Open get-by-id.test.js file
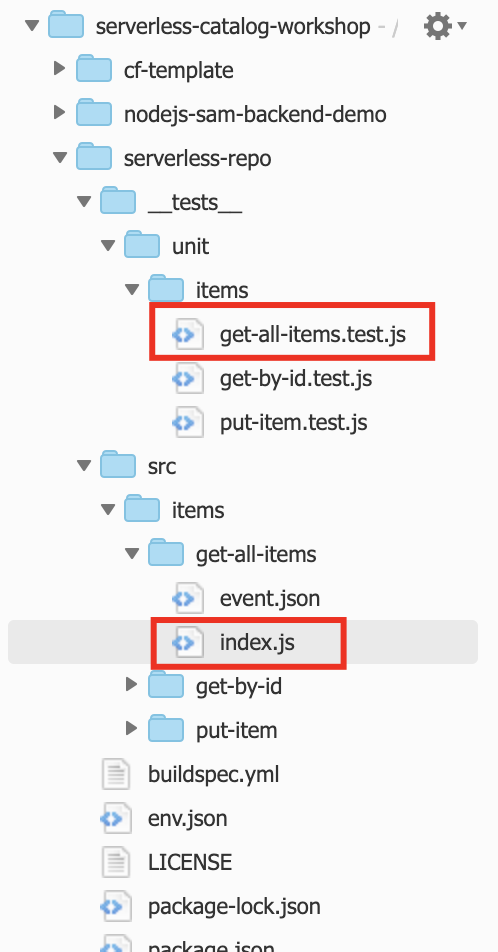 pyautogui.click(x=296, y=379)
